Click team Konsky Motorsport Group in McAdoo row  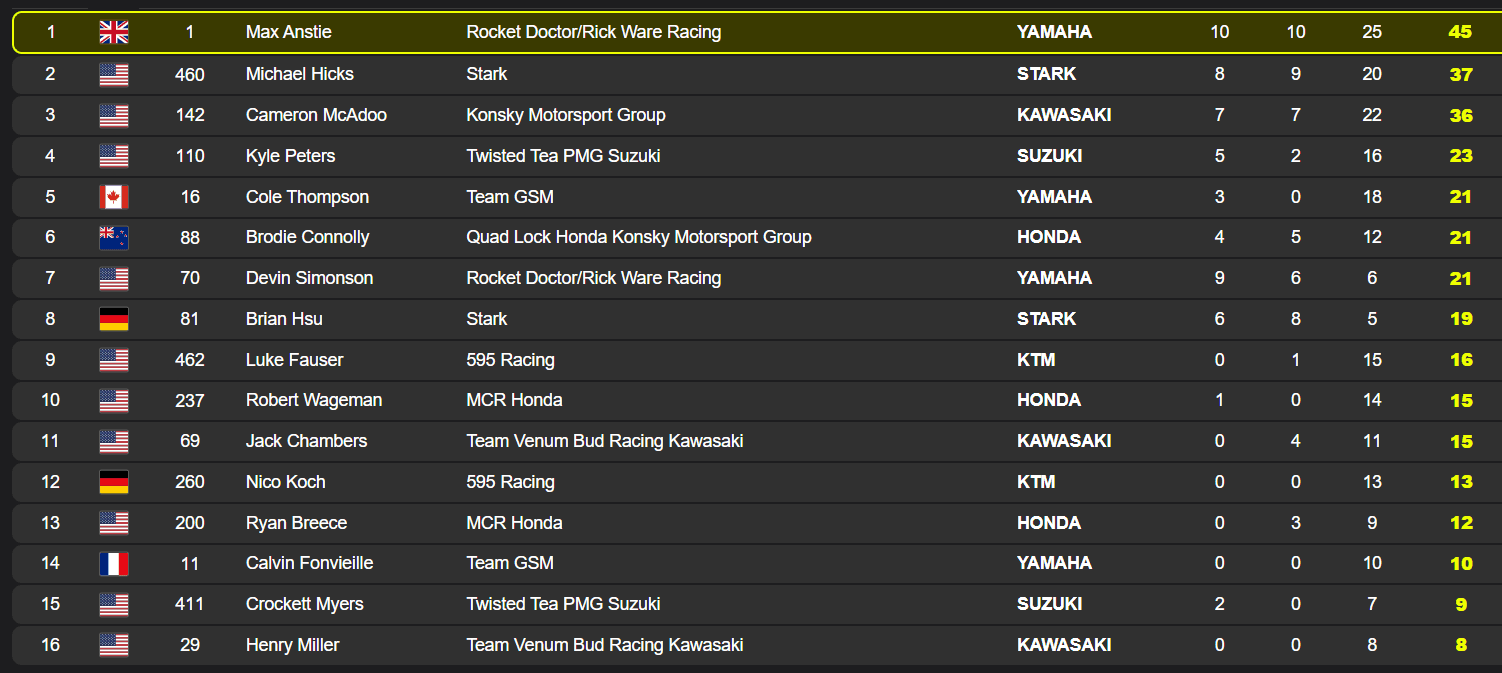[x=566, y=115]
